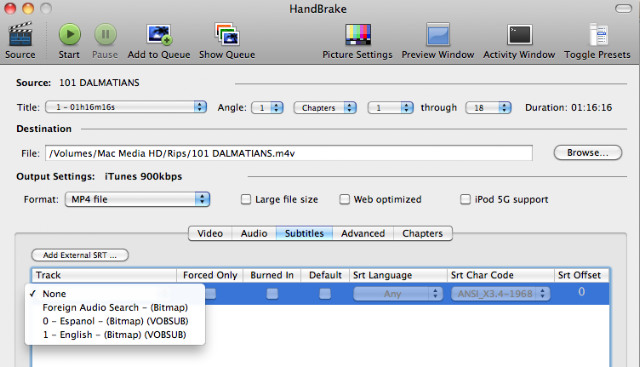The width and height of the screenshot is (640, 367).
Task: Add job using Add to Queue icon
Action: tap(159, 34)
